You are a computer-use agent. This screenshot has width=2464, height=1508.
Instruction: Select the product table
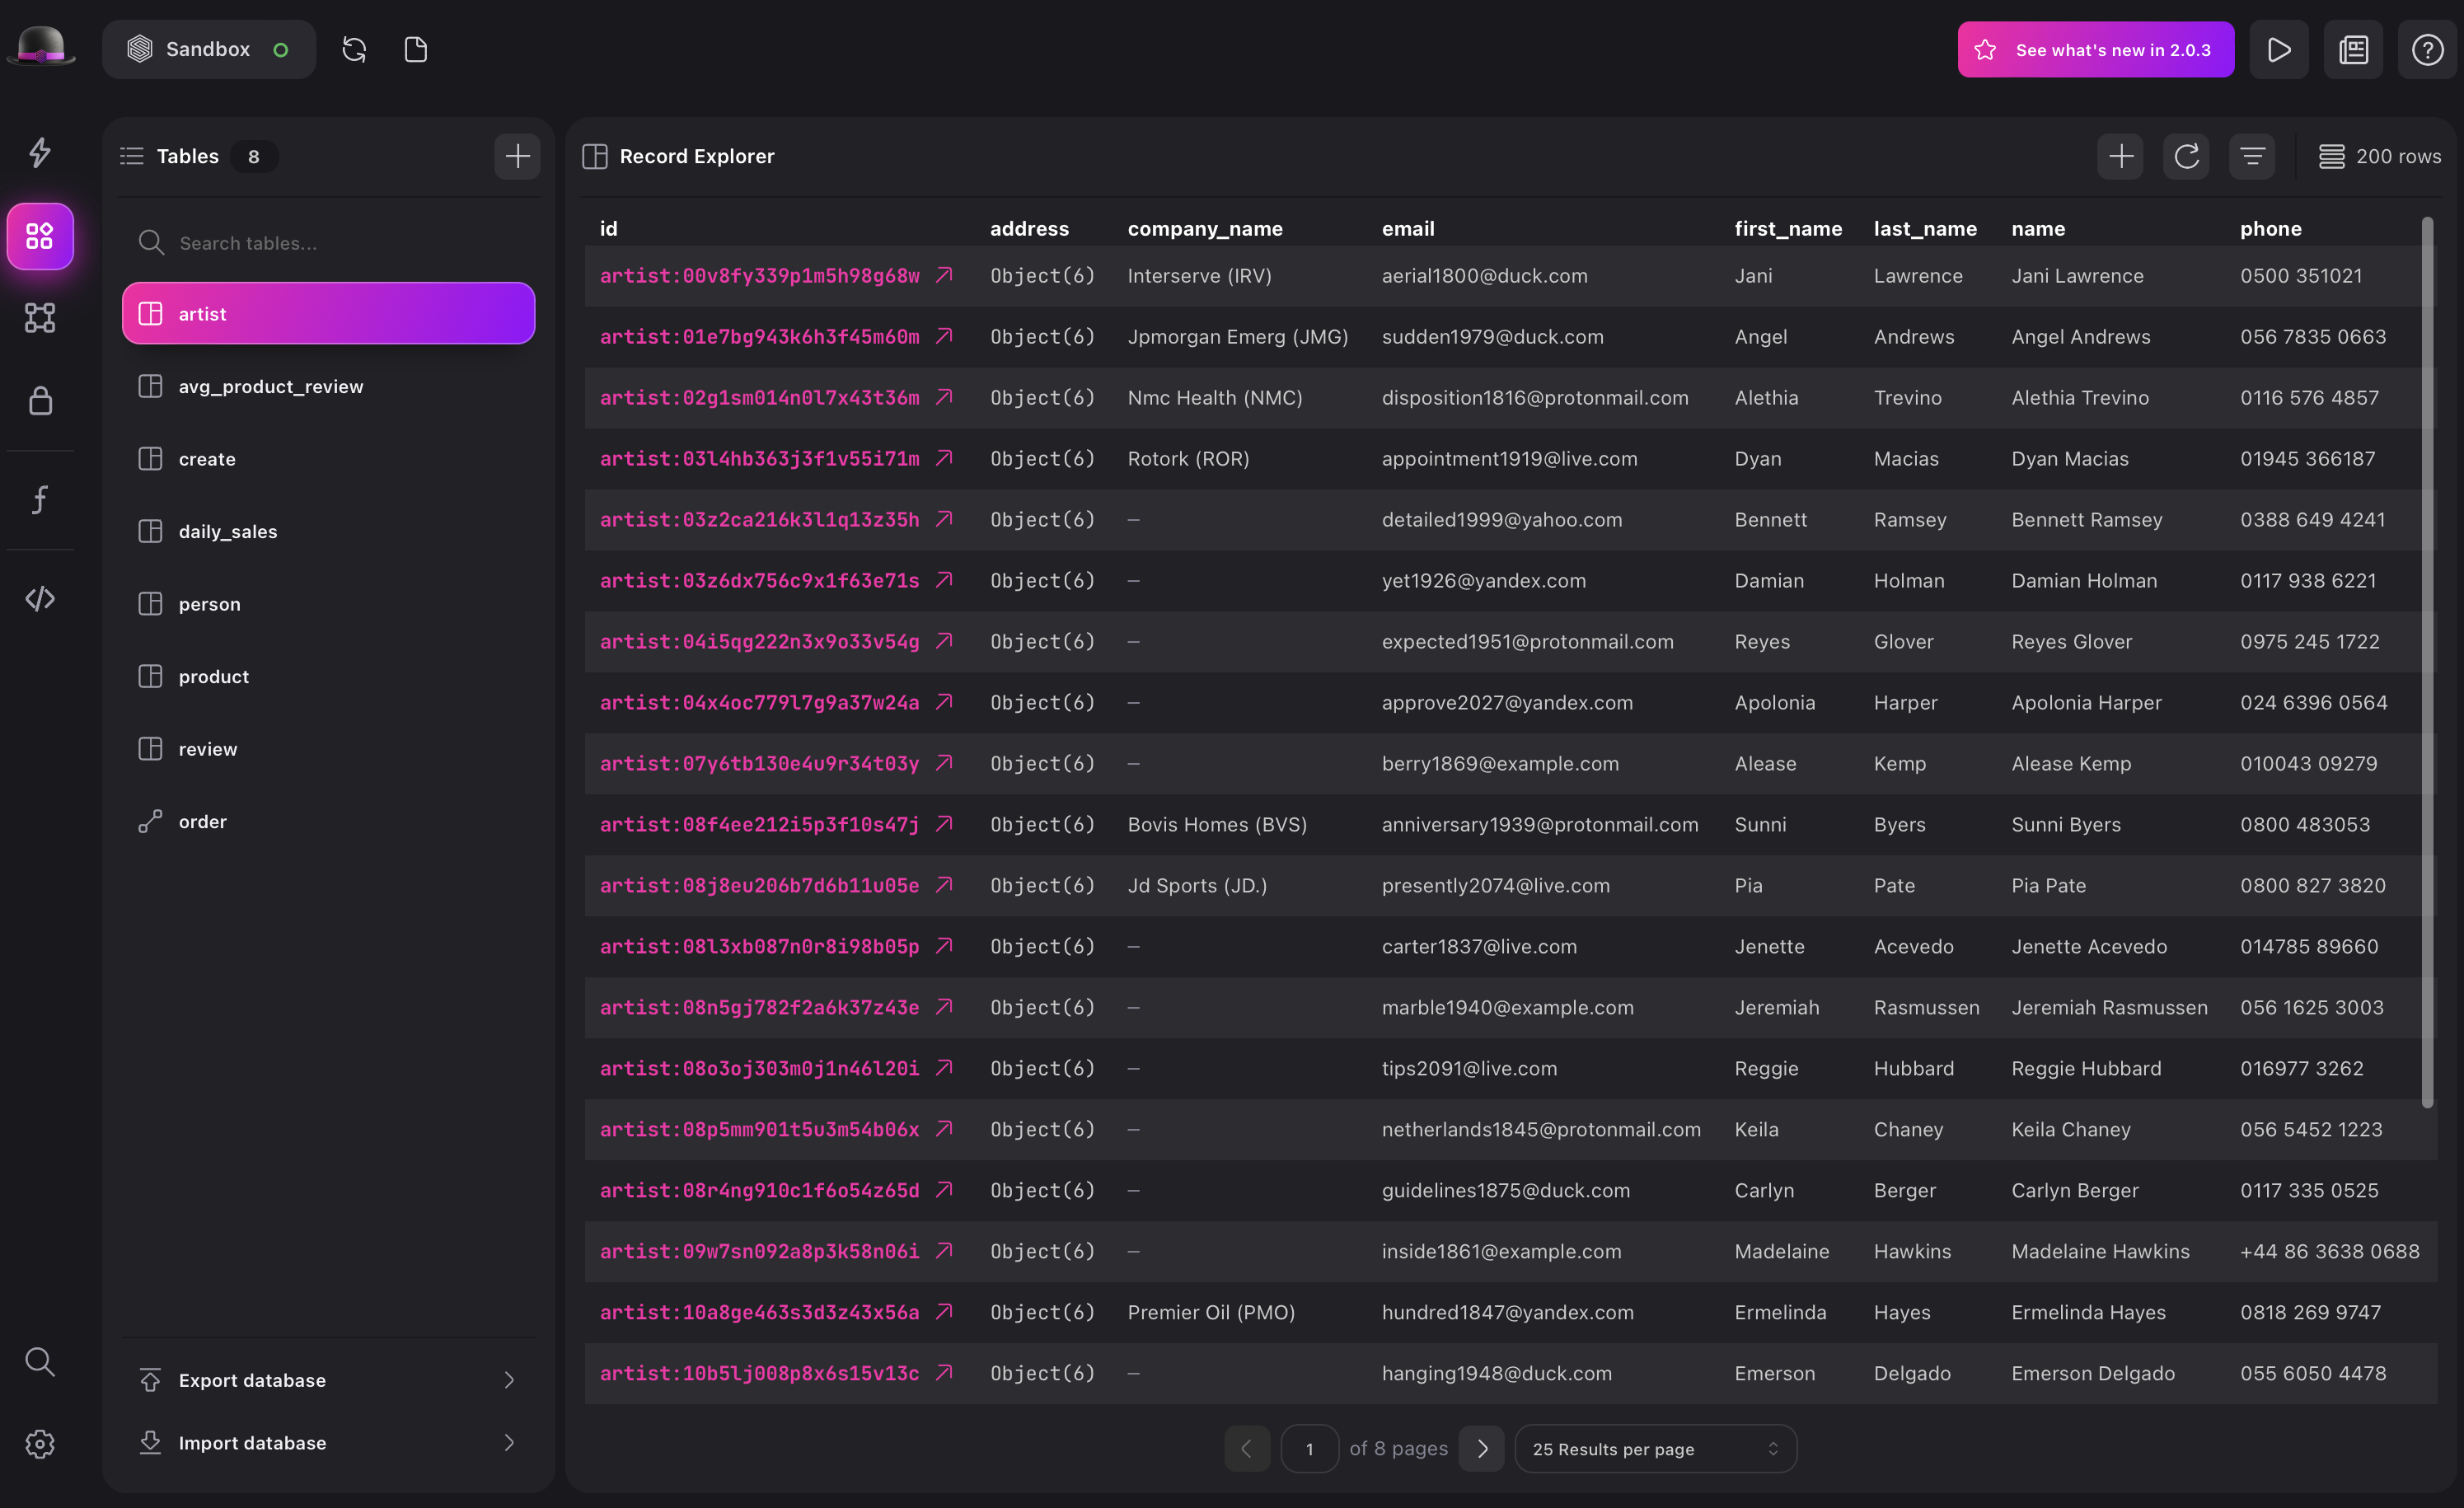[328, 676]
